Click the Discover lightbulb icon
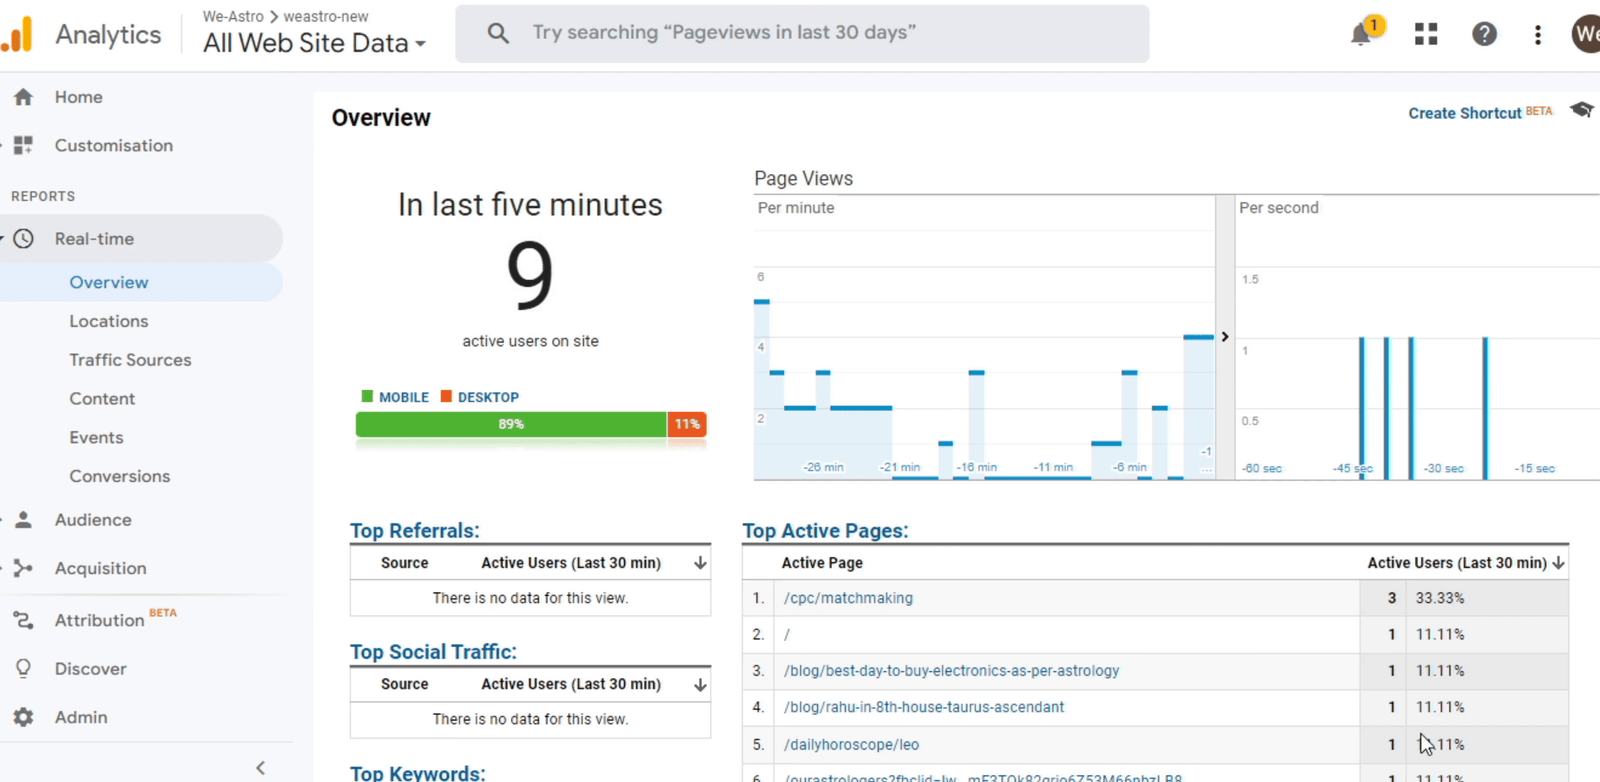 pos(23,668)
